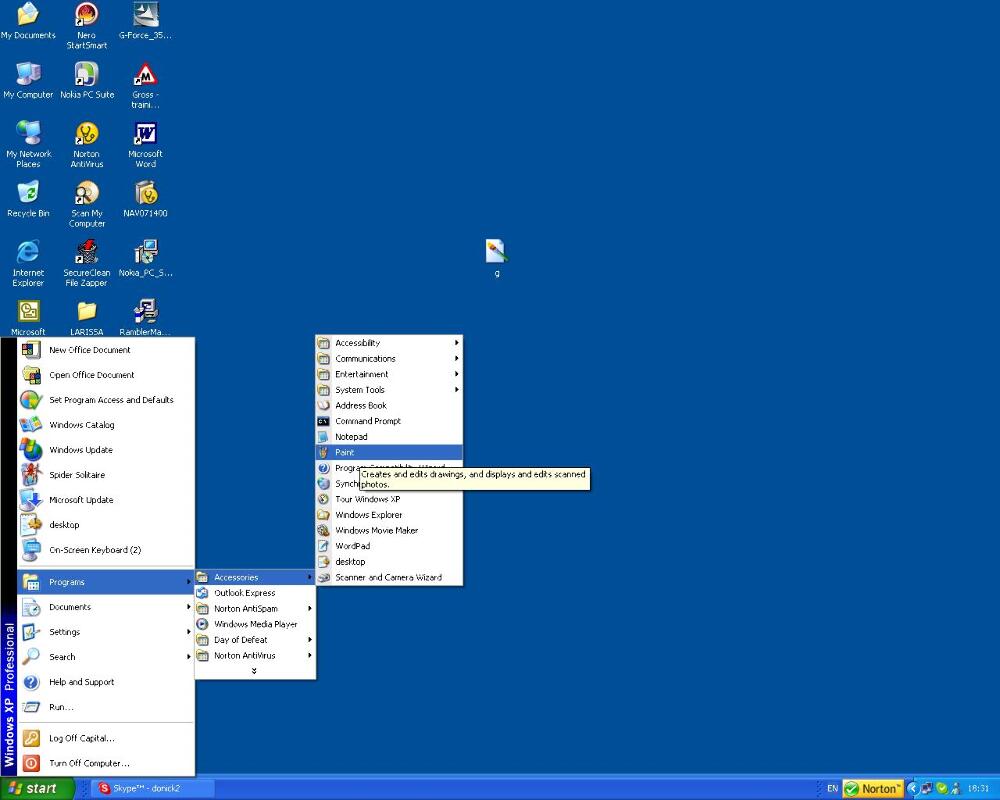
Task: Launch Norton AntiVirus desktop shortcut
Action: (x=87, y=144)
